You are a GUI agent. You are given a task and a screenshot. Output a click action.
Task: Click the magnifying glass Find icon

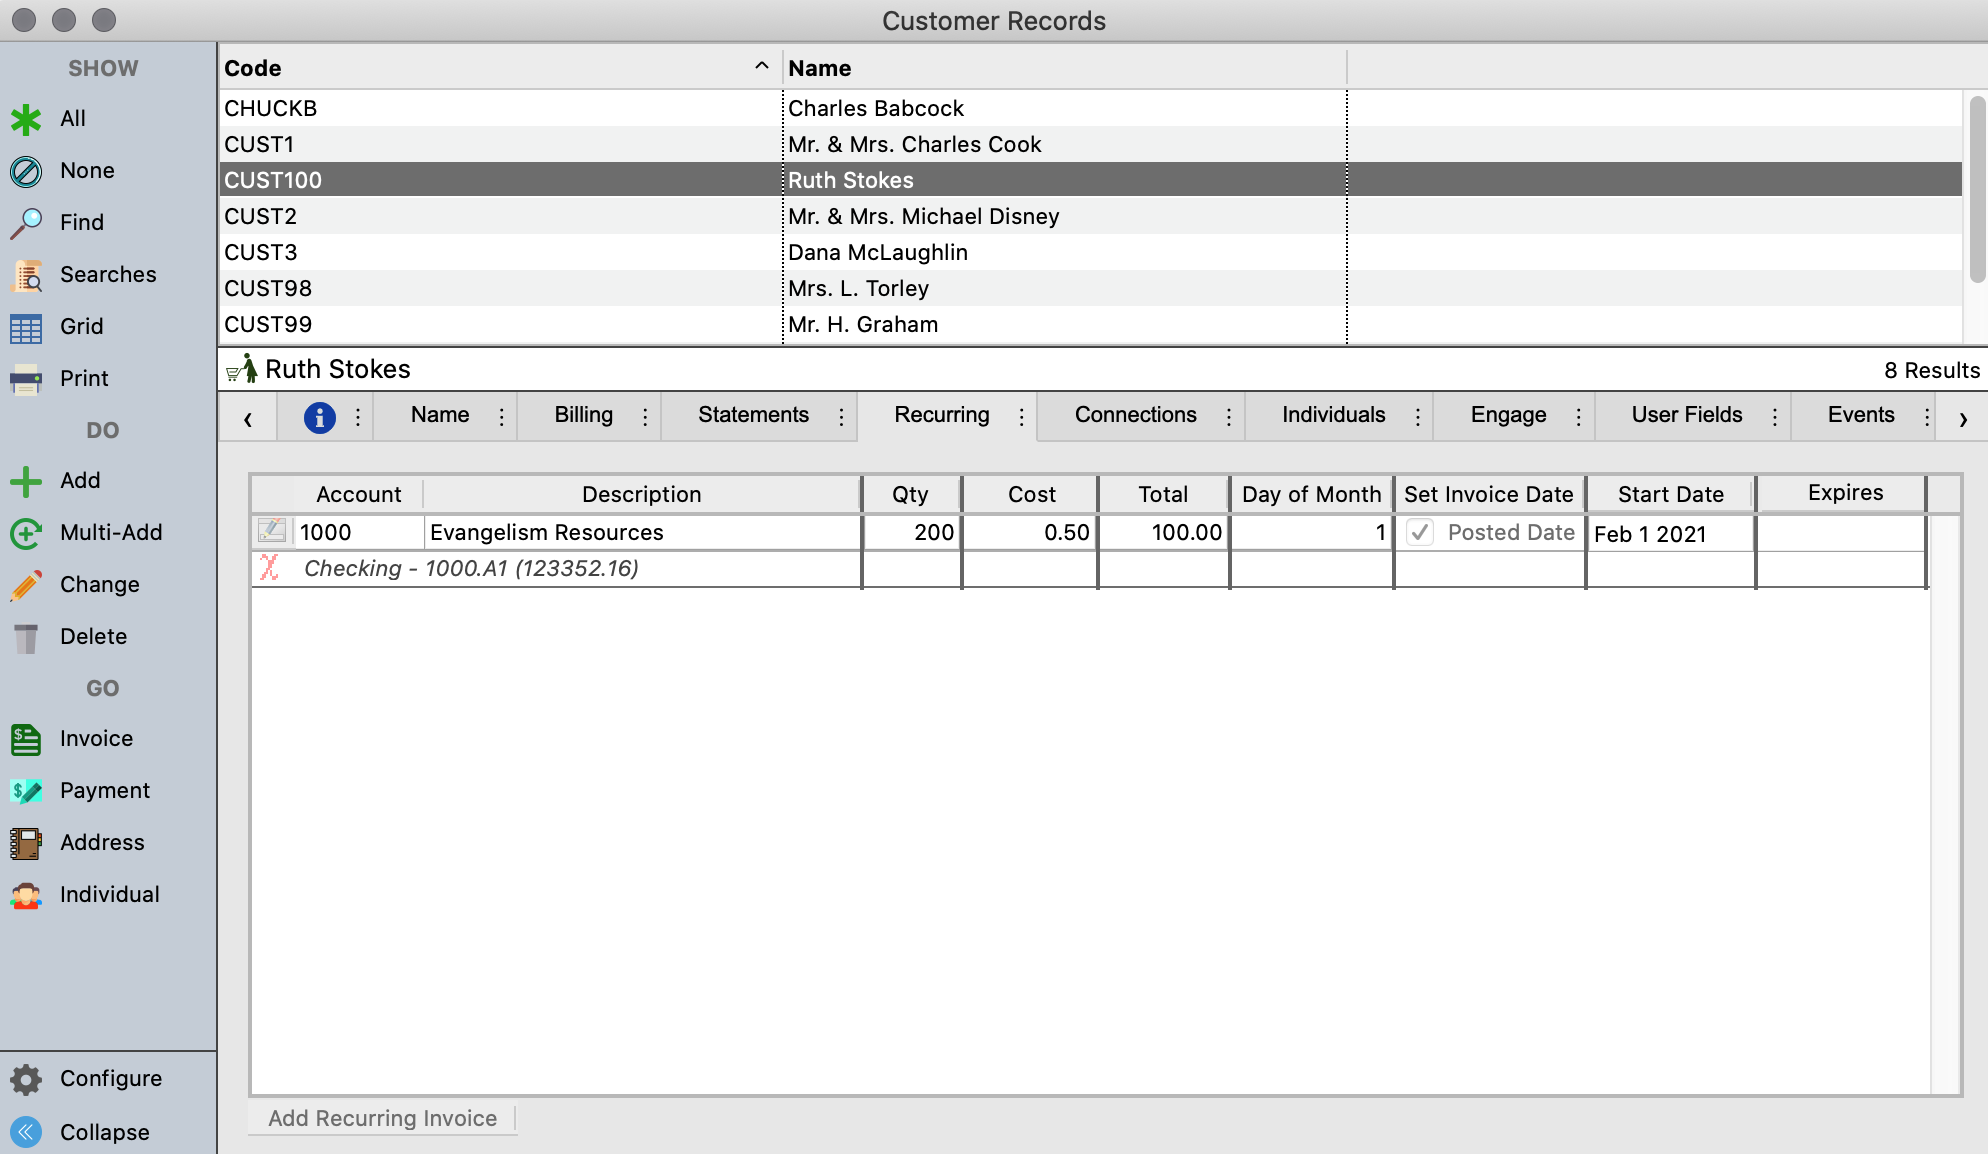[x=26, y=223]
